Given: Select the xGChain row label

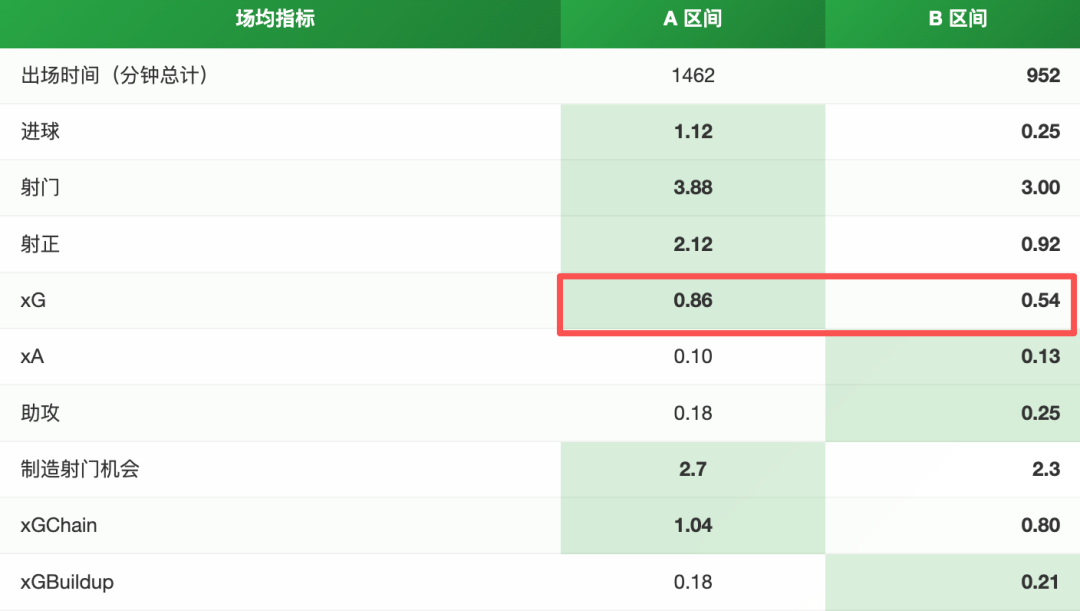Looking at the screenshot, I should coord(59,525).
